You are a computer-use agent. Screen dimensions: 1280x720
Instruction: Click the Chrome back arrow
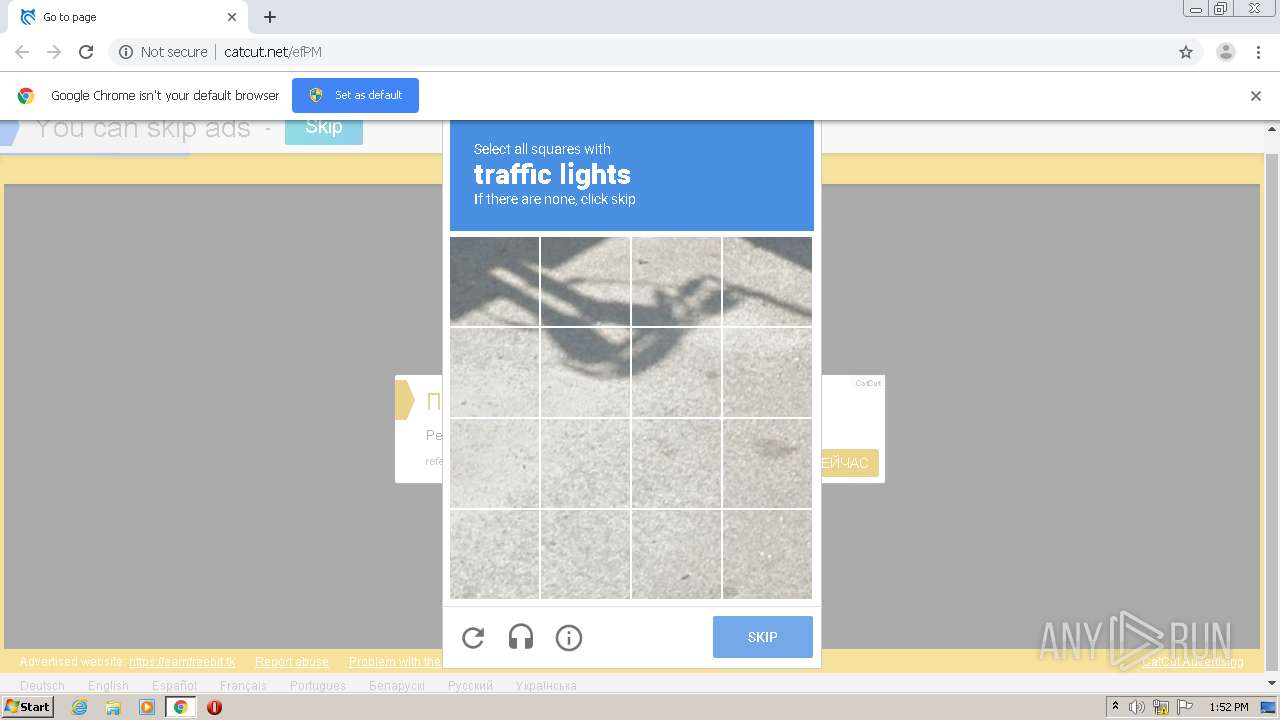22,52
